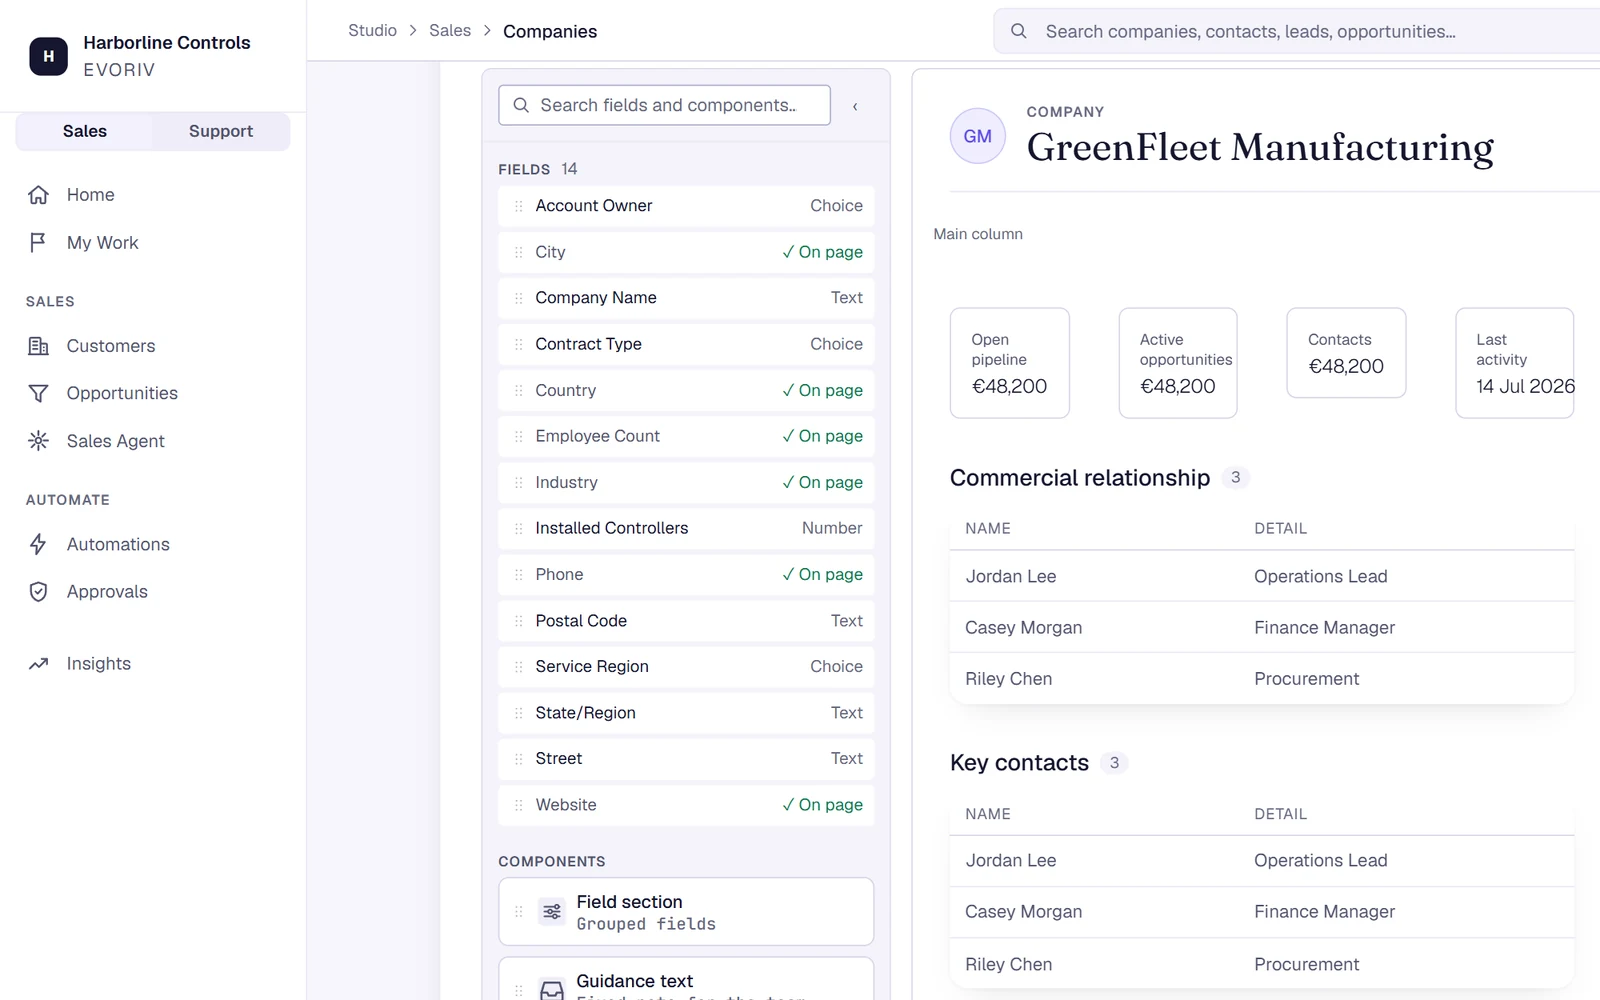This screenshot has height=1000, width=1600.
Task: Click the Number type label for Installed Controllers
Action: [832, 528]
